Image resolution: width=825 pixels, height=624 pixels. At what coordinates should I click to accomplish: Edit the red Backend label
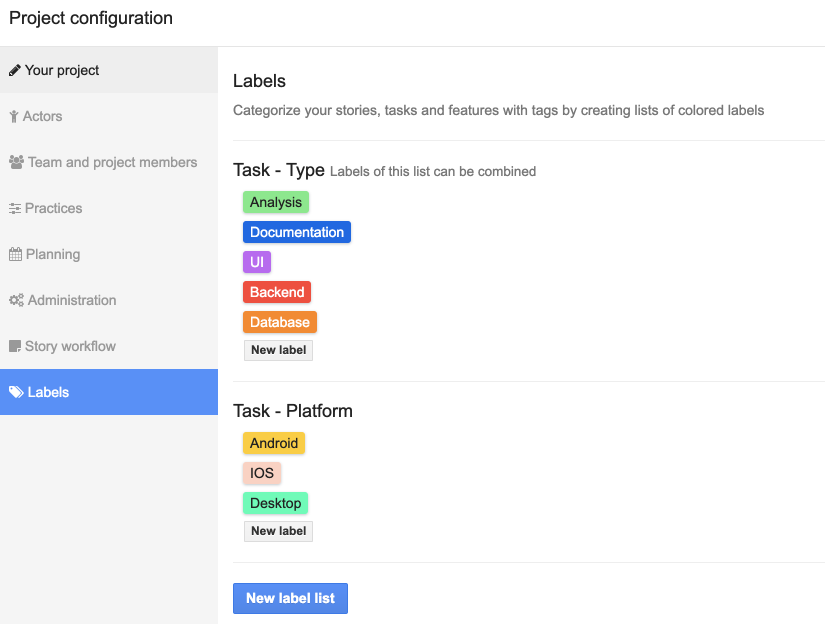click(277, 292)
